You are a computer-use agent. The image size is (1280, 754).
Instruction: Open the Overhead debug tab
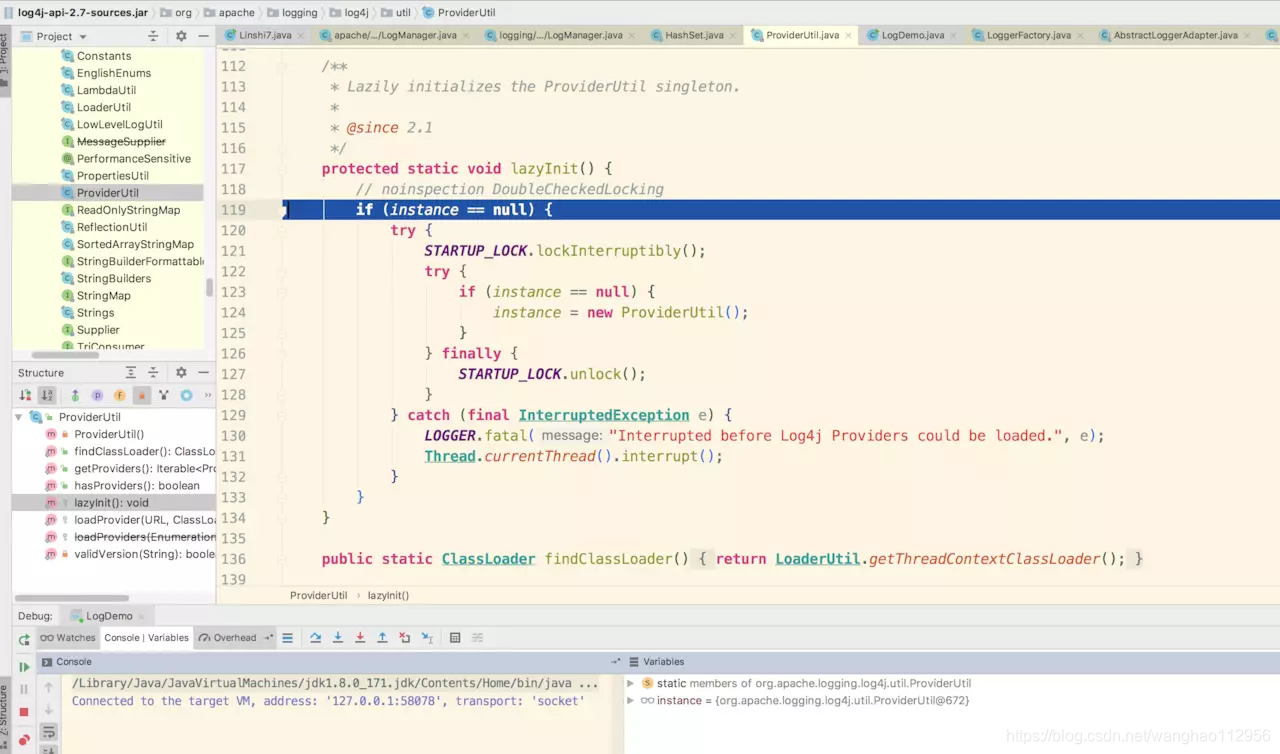(228, 637)
